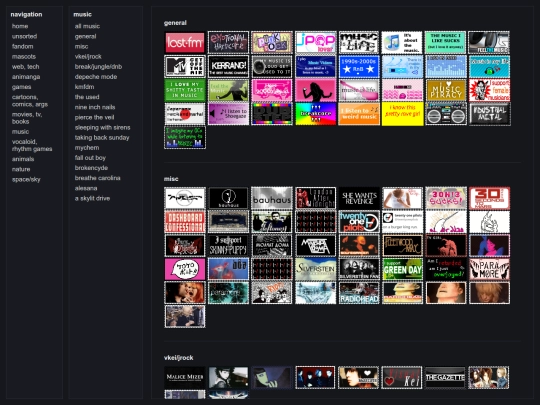540x405 pixels.
Task: Select the MTV Get Off The Air stamp
Action: 185,66
